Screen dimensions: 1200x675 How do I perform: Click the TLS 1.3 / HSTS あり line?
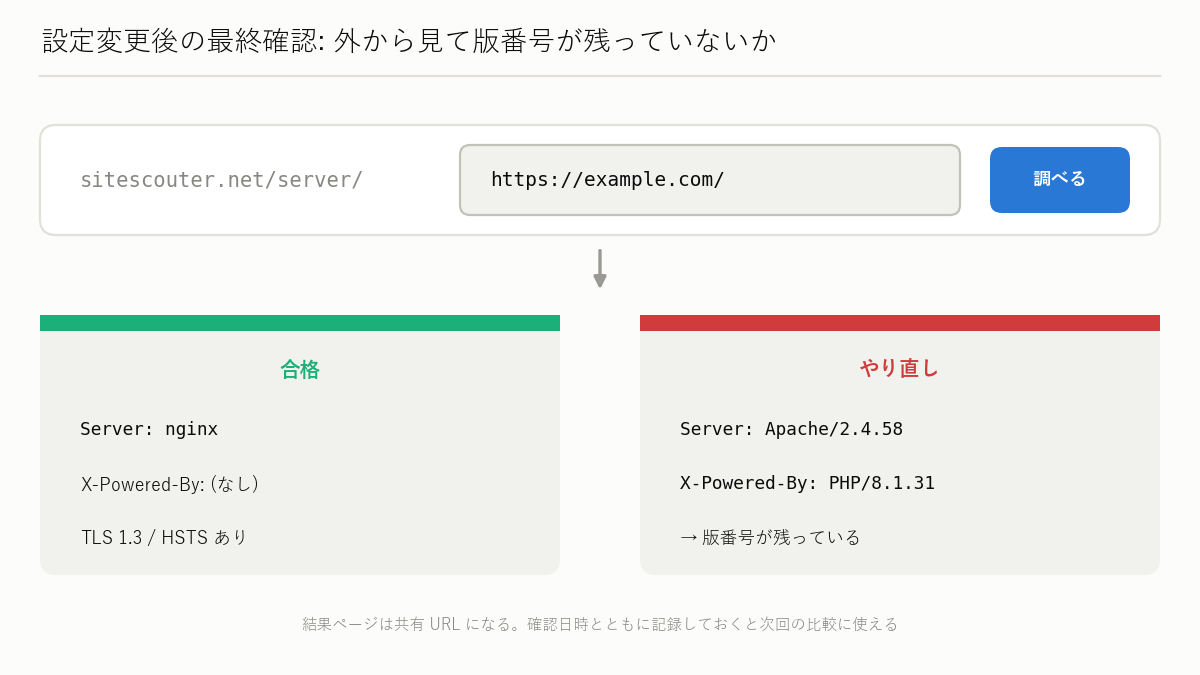pyautogui.click(x=164, y=537)
